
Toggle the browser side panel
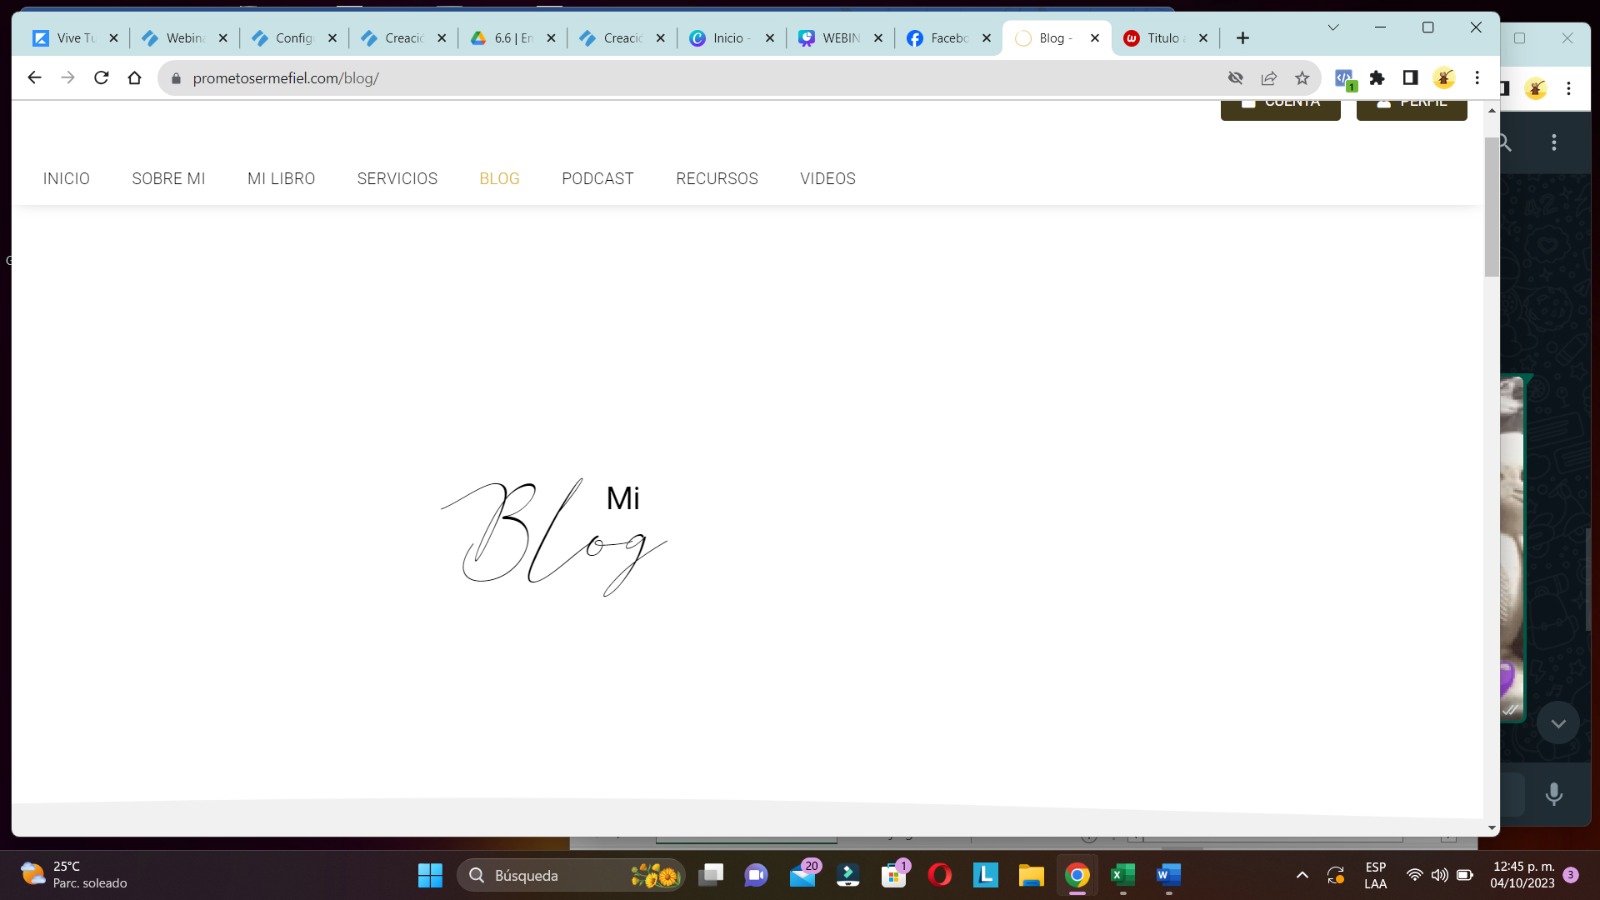[1410, 78]
